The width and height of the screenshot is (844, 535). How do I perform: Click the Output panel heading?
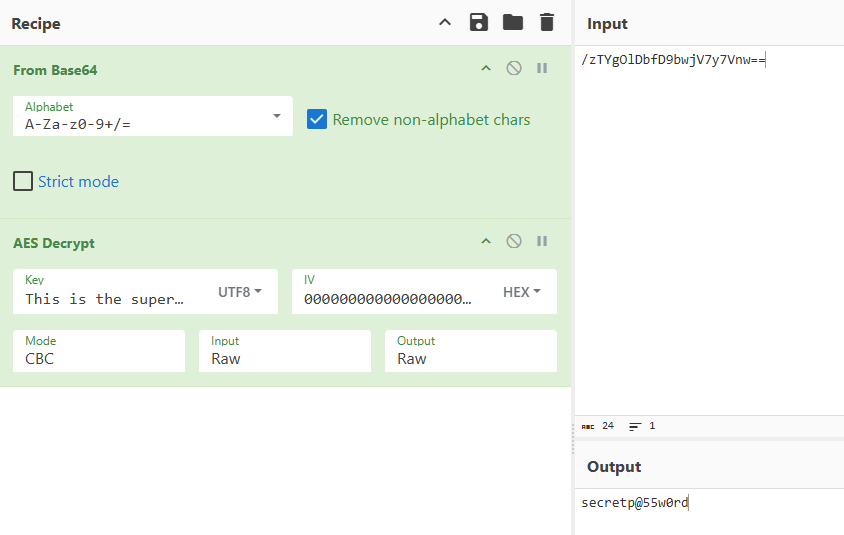pos(614,467)
